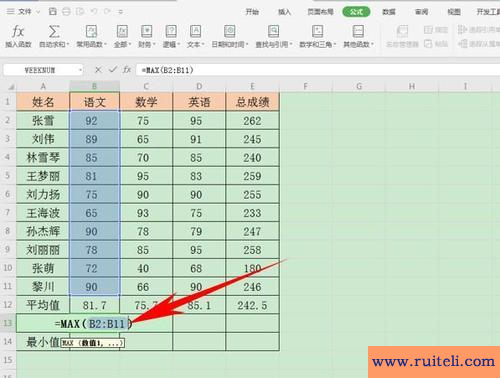Switch to the 审阅 ribbon tab
The image size is (500, 378).
click(421, 12)
